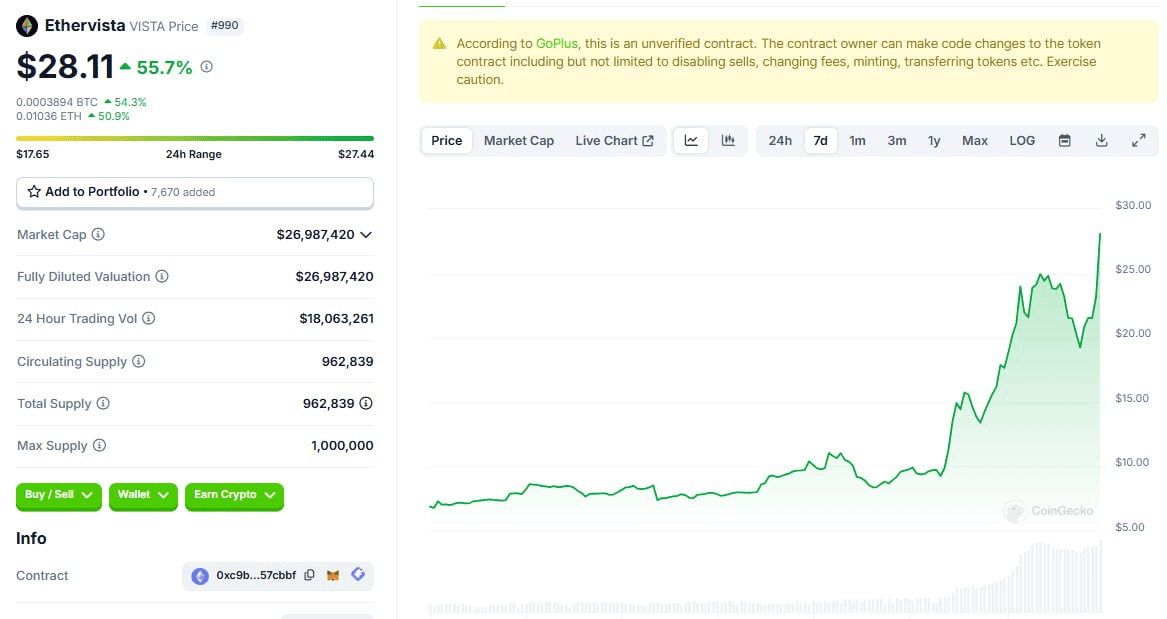
Task: Open Live Chart external link
Action: point(614,141)
